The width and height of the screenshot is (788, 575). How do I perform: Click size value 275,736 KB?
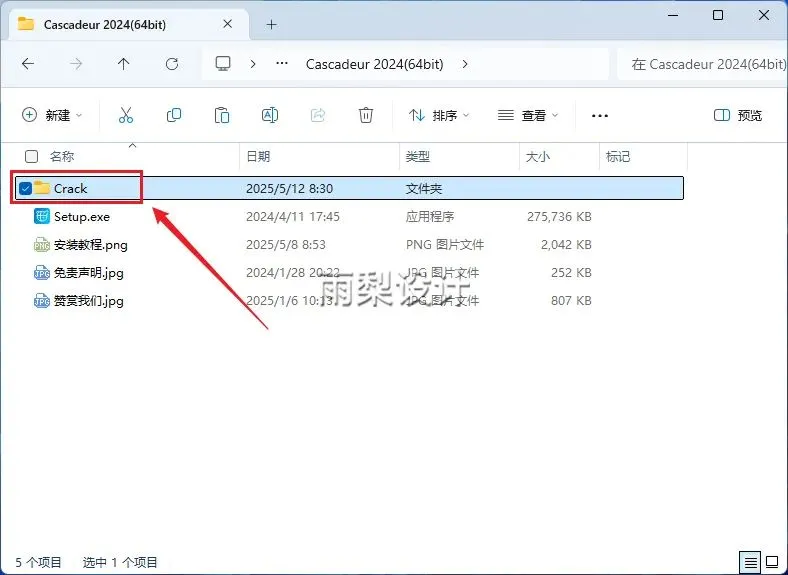[559, 216]
